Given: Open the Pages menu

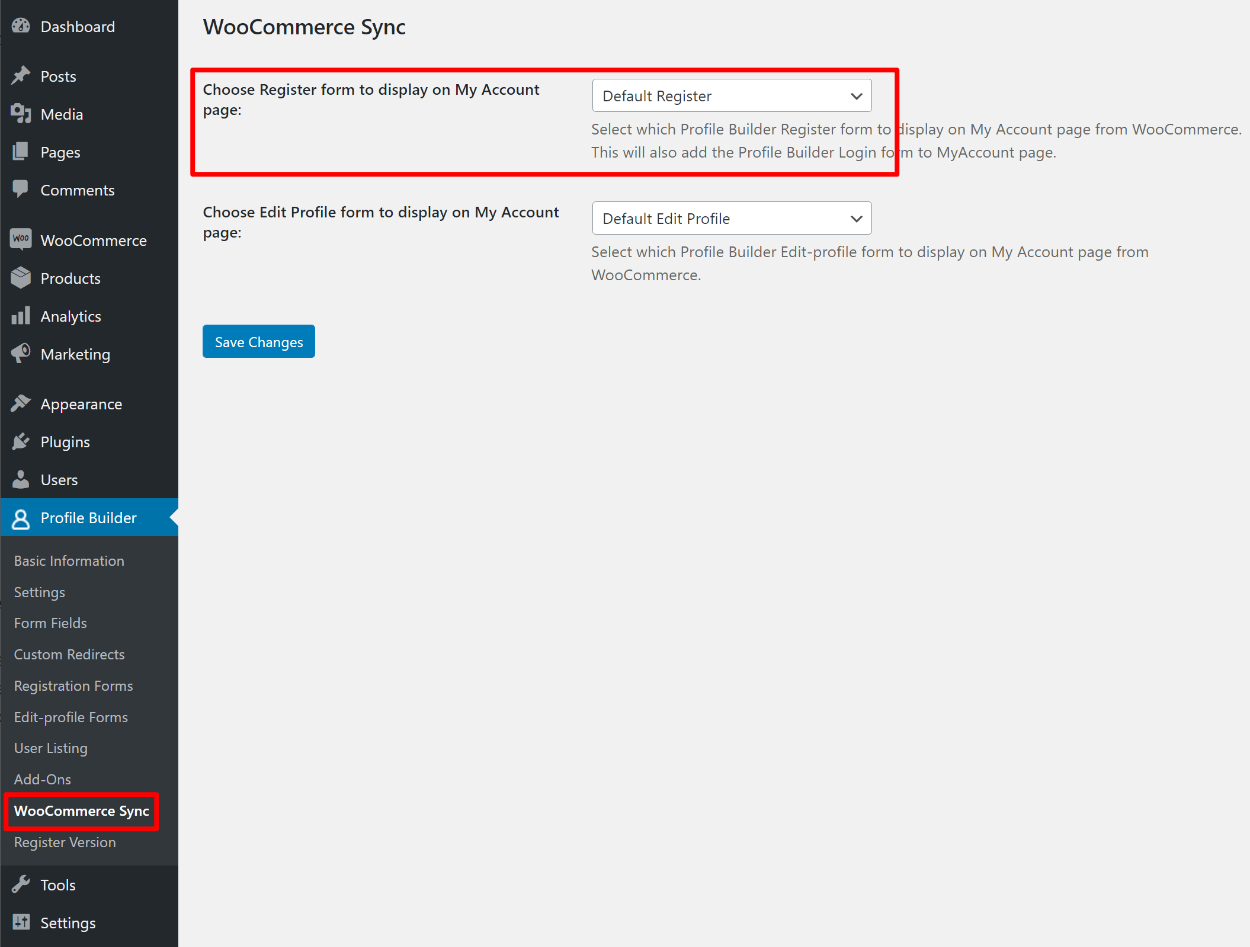Looking at the screenshot, I should pyautogui.click(x=89, y=153).
